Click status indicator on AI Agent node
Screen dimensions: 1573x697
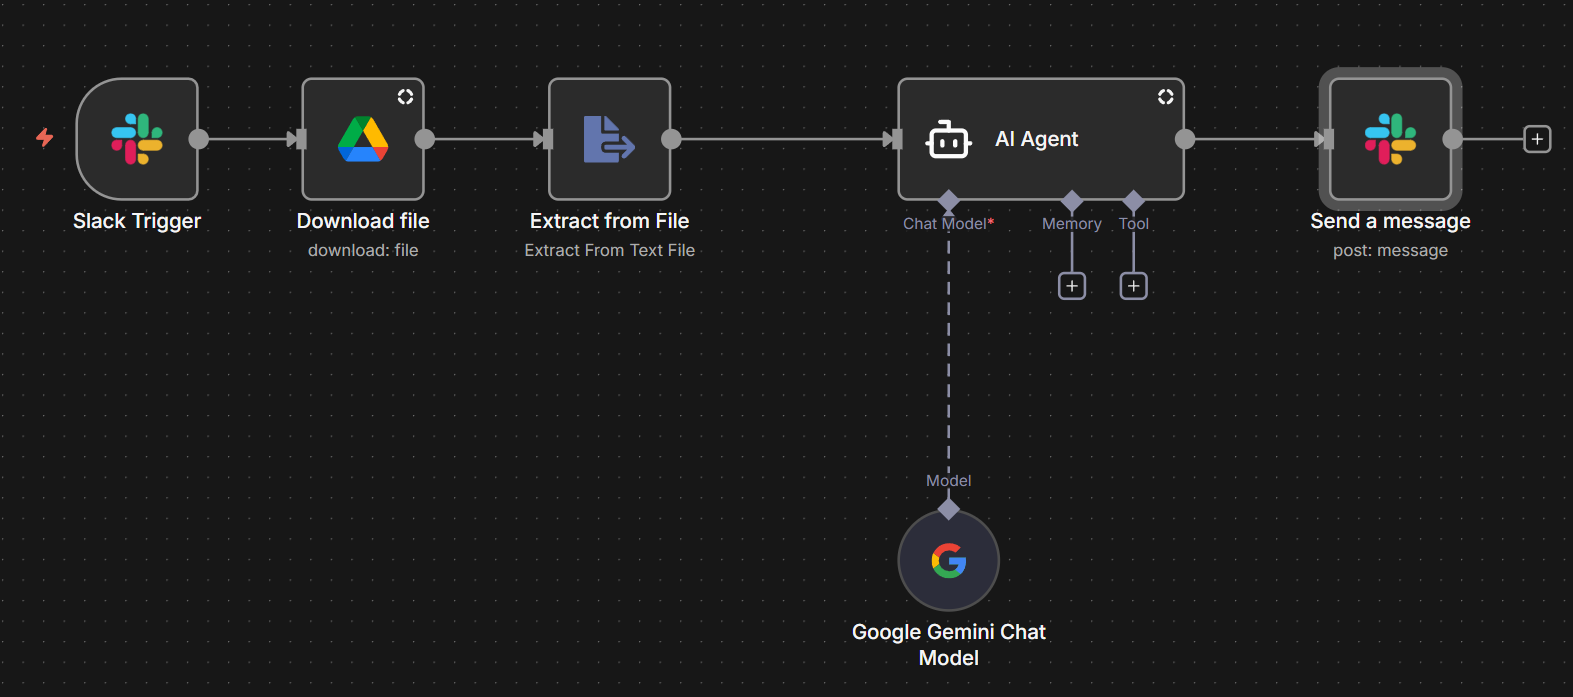pos(1165,97)
